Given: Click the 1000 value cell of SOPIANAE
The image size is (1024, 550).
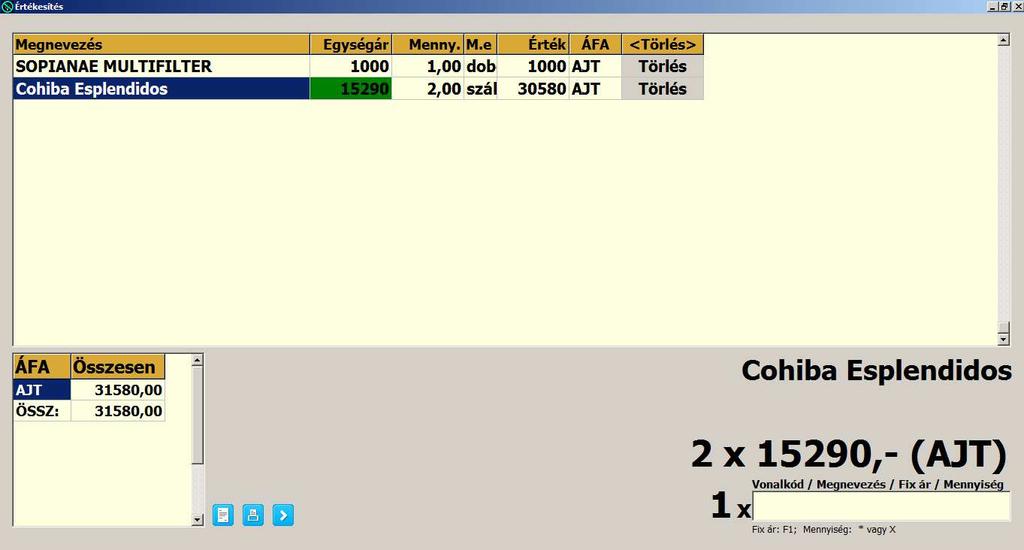Looking at the screenshot, I should tap(533, 66).
